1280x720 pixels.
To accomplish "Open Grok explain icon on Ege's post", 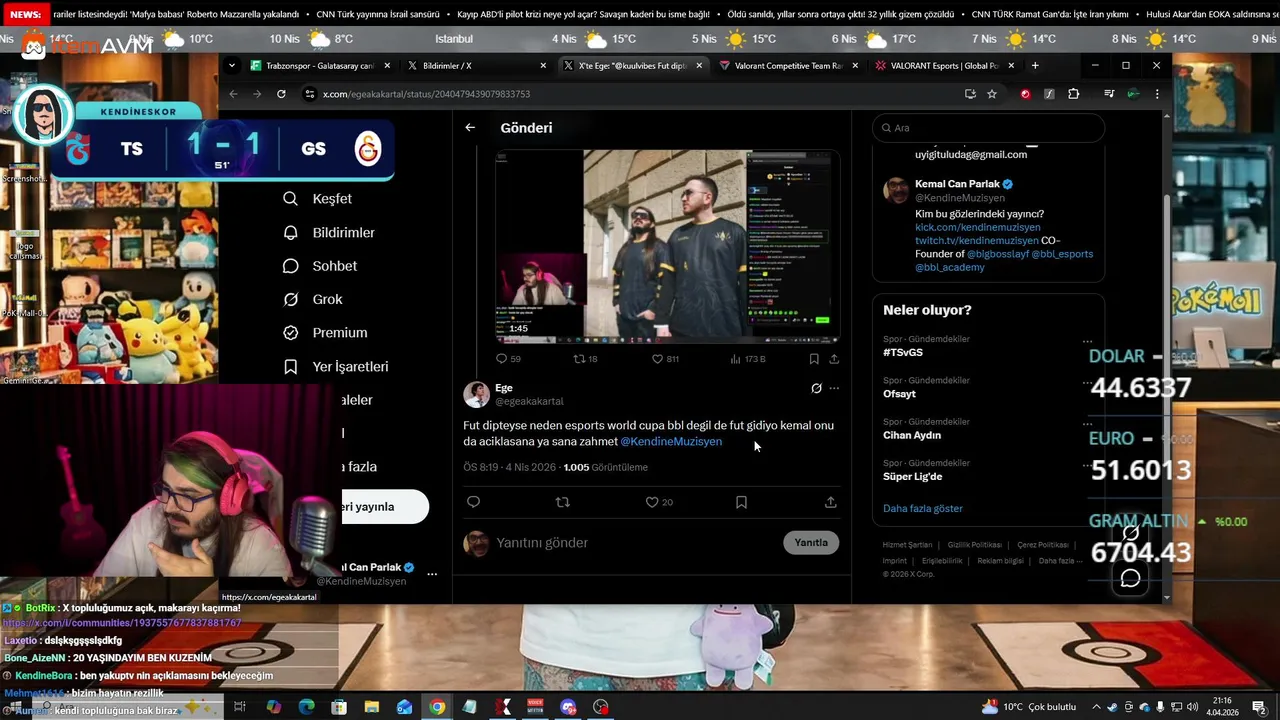I will [x=816, y=388].
